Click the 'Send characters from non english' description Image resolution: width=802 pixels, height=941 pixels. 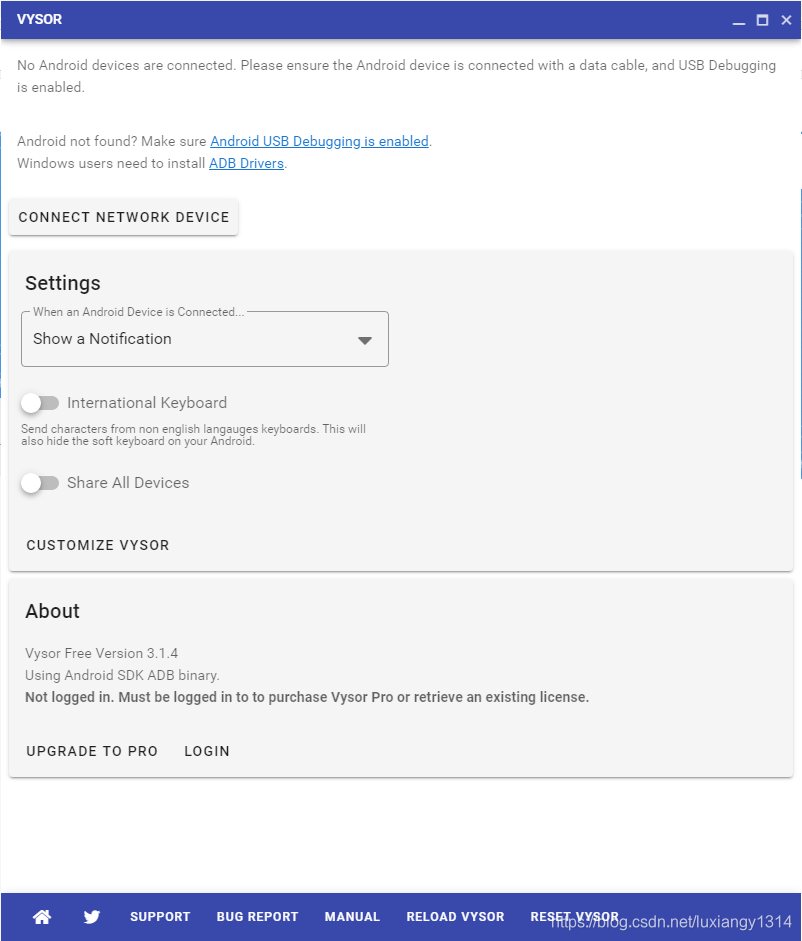point(193,435)
